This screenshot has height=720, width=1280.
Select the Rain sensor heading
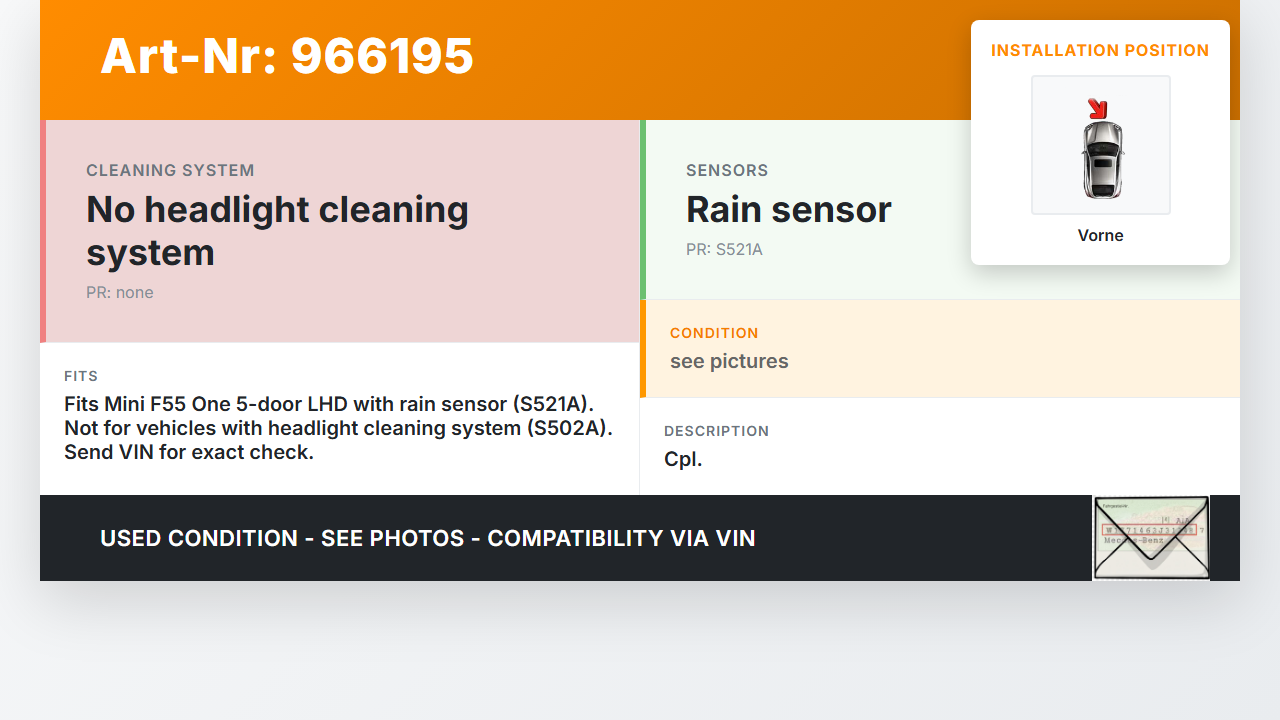point(788,209)
